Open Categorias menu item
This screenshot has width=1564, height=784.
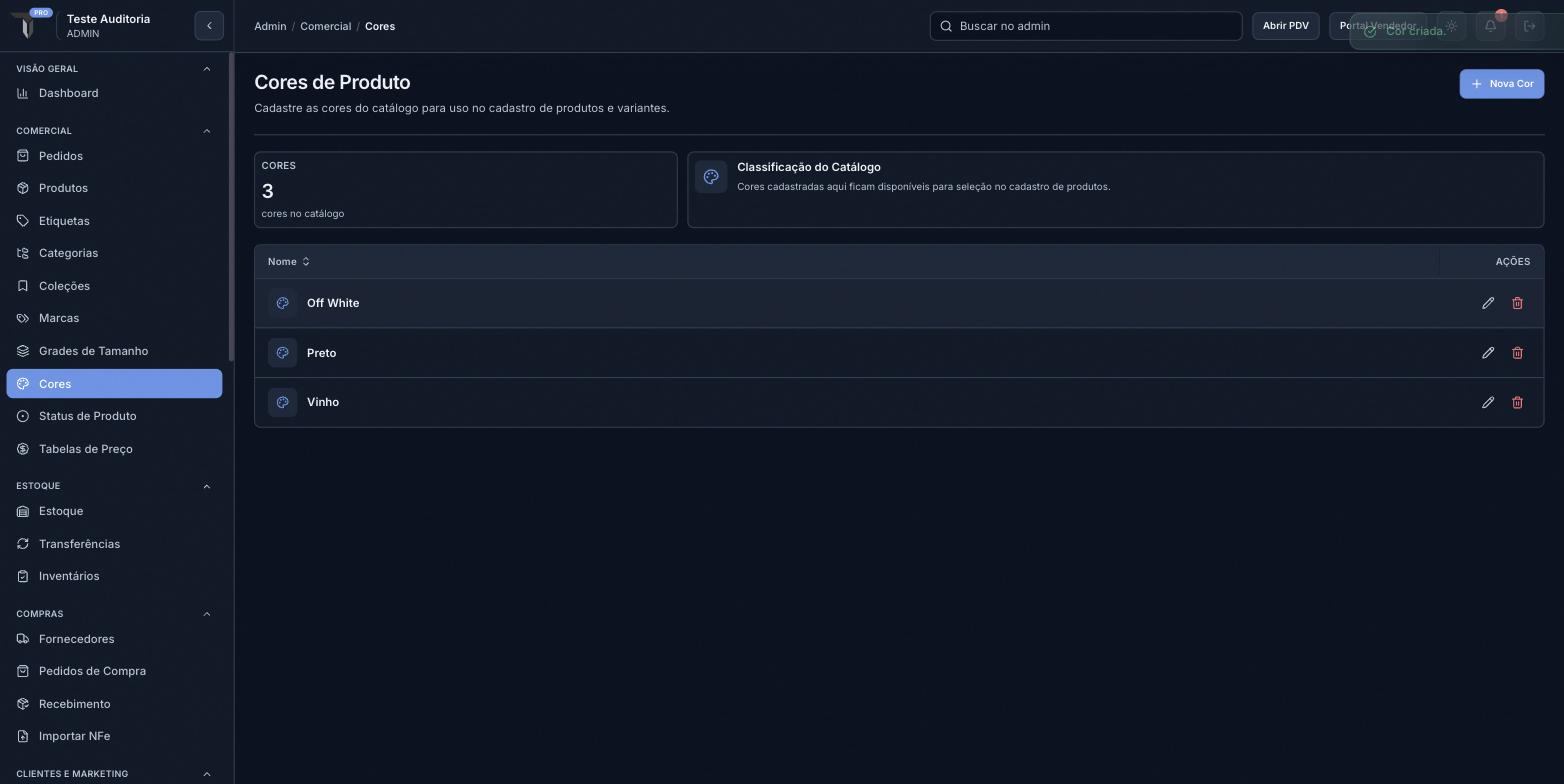tap(114, 253)
